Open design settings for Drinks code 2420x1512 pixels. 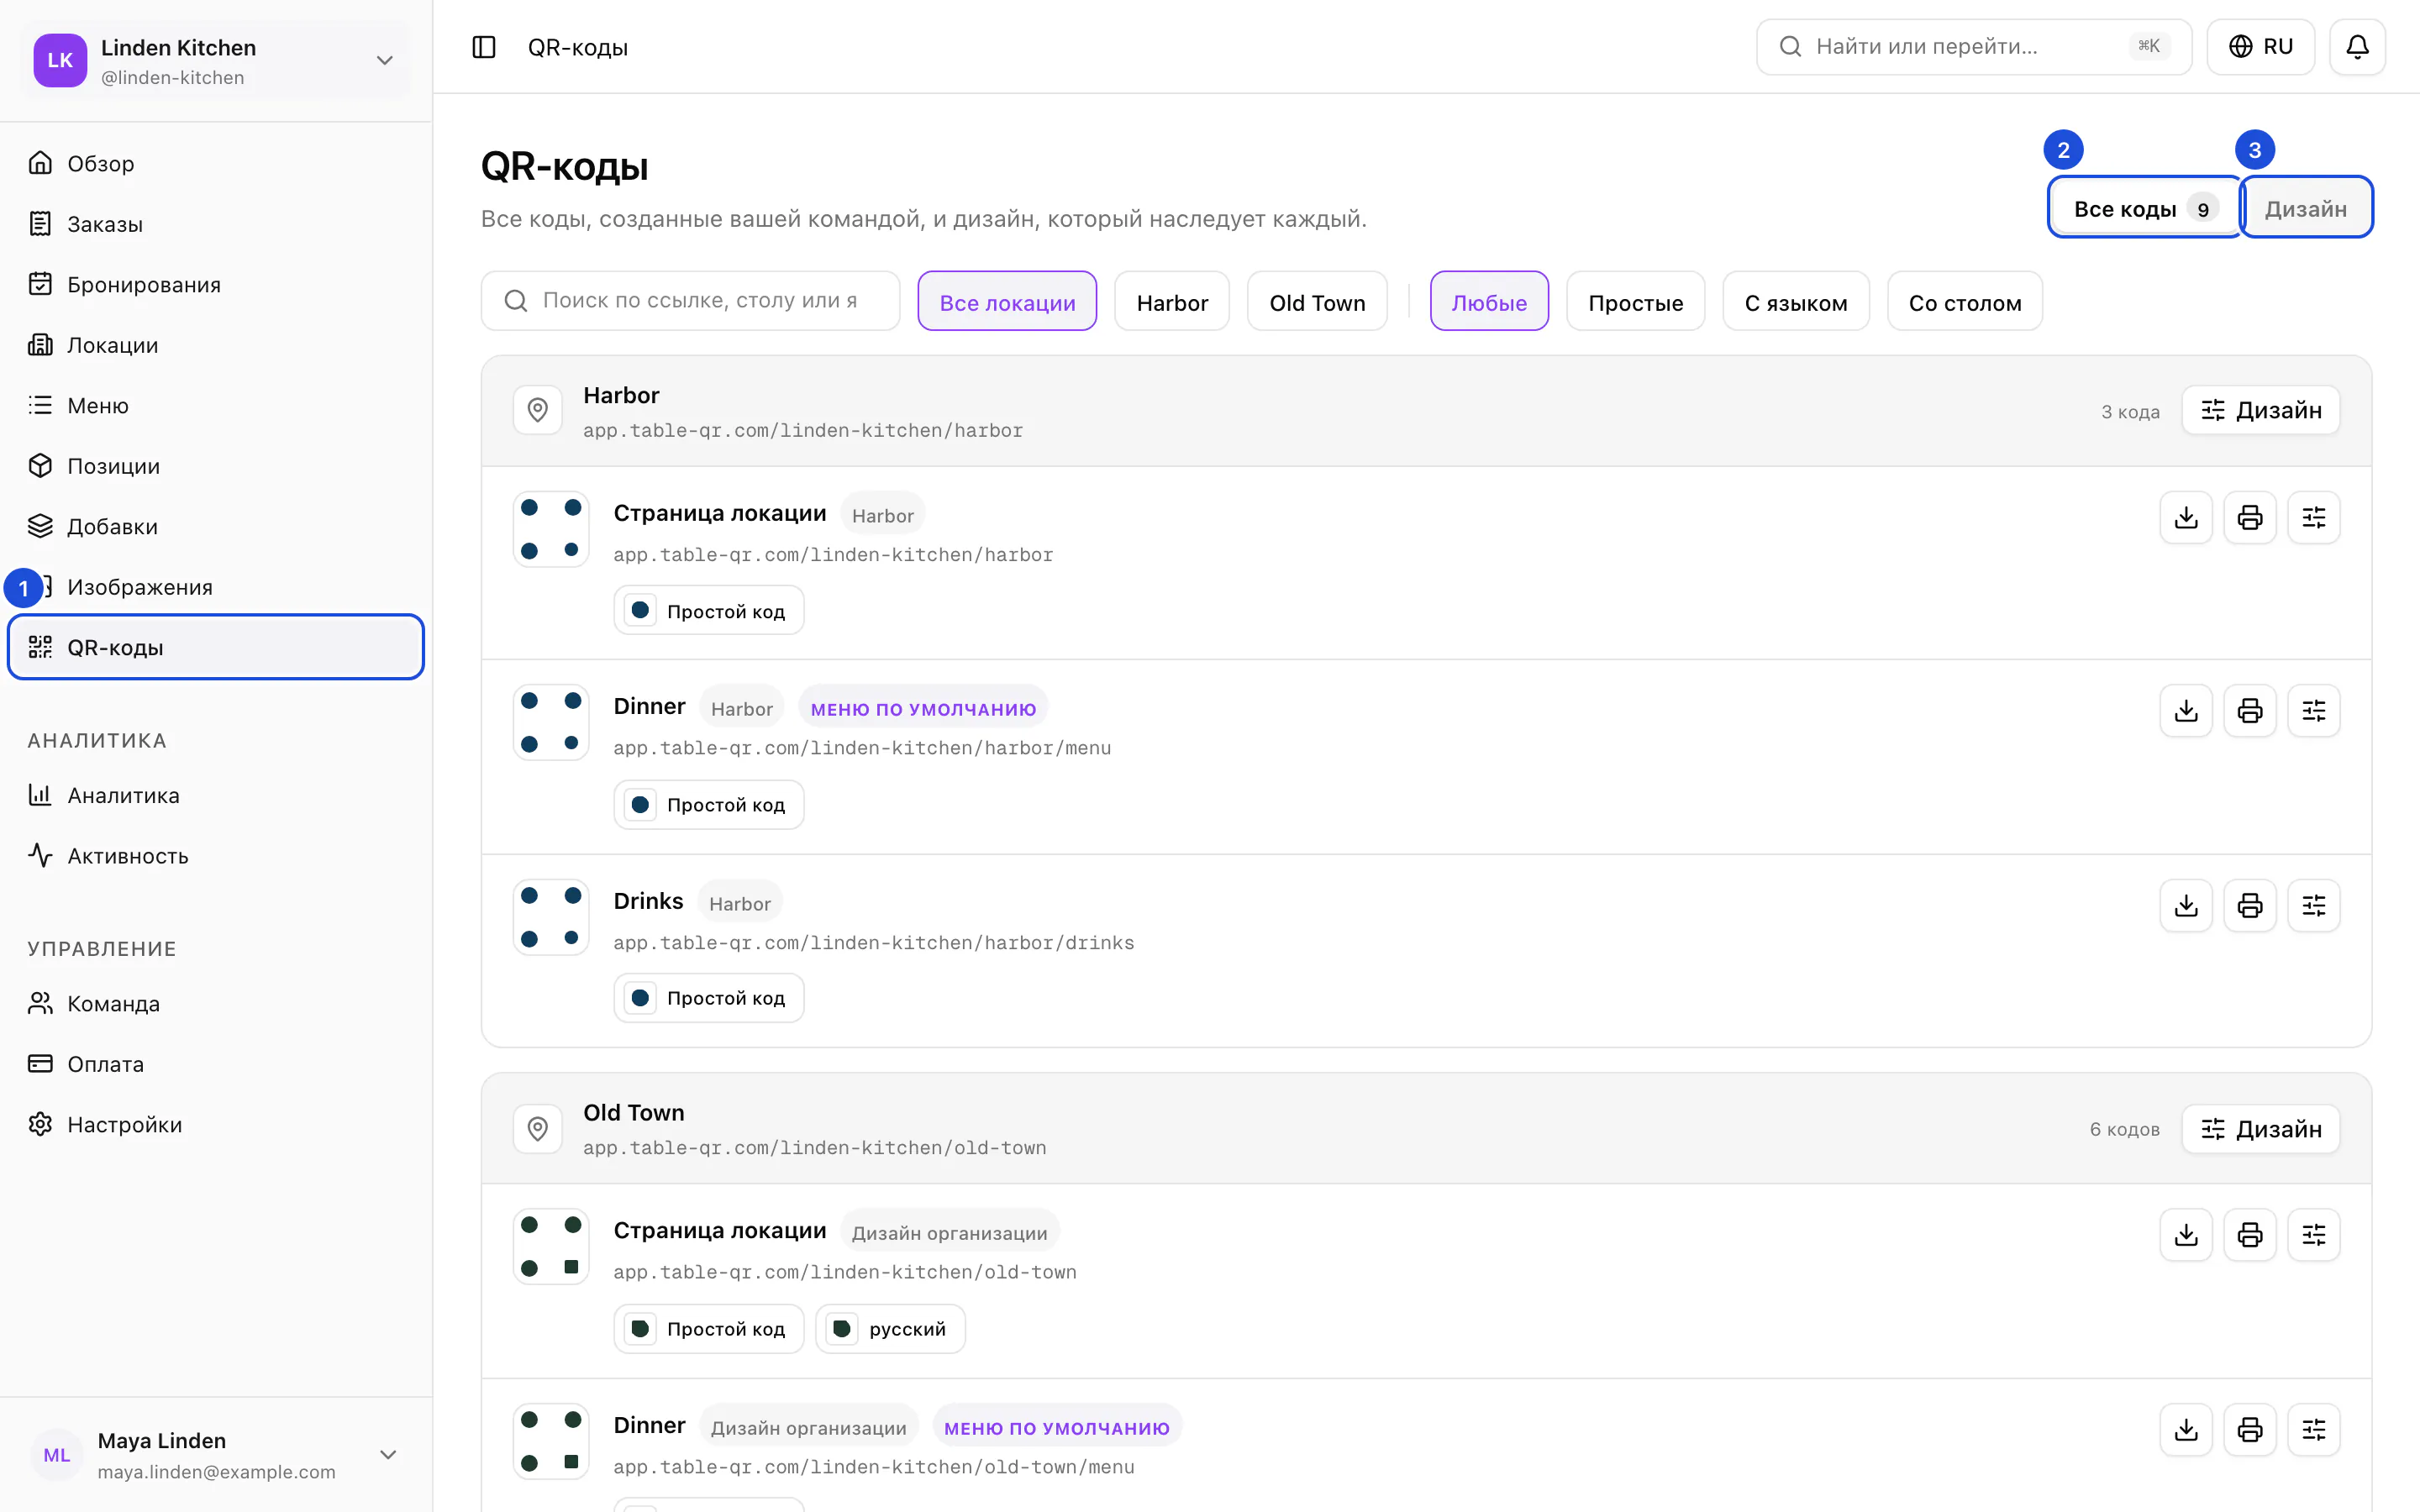pos(2314,906)
